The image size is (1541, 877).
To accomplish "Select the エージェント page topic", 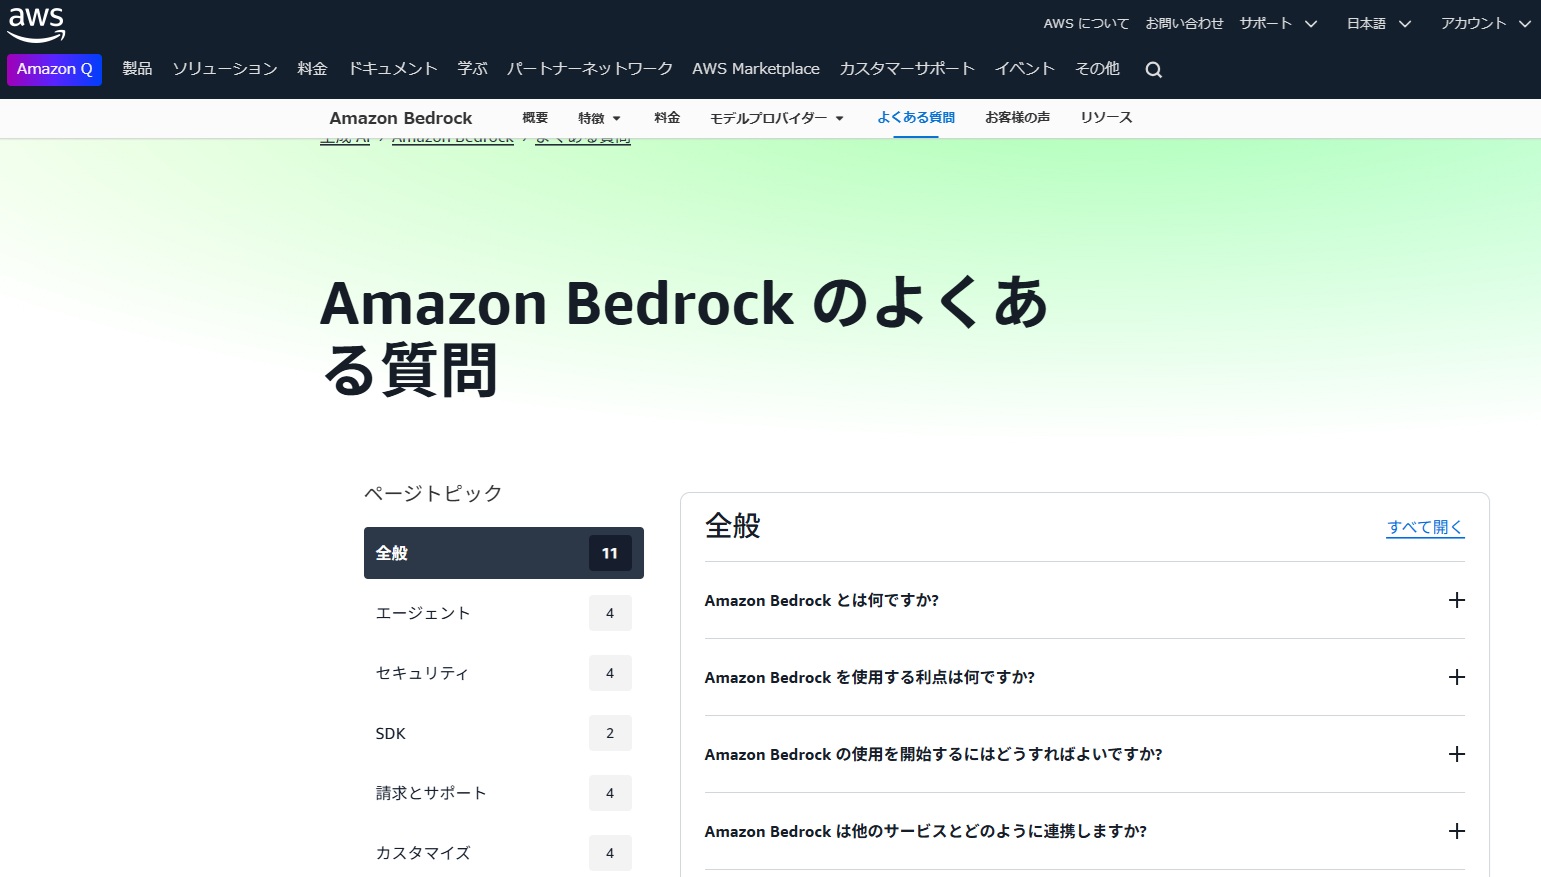I will pyautogui.click(x=504, y=613).
